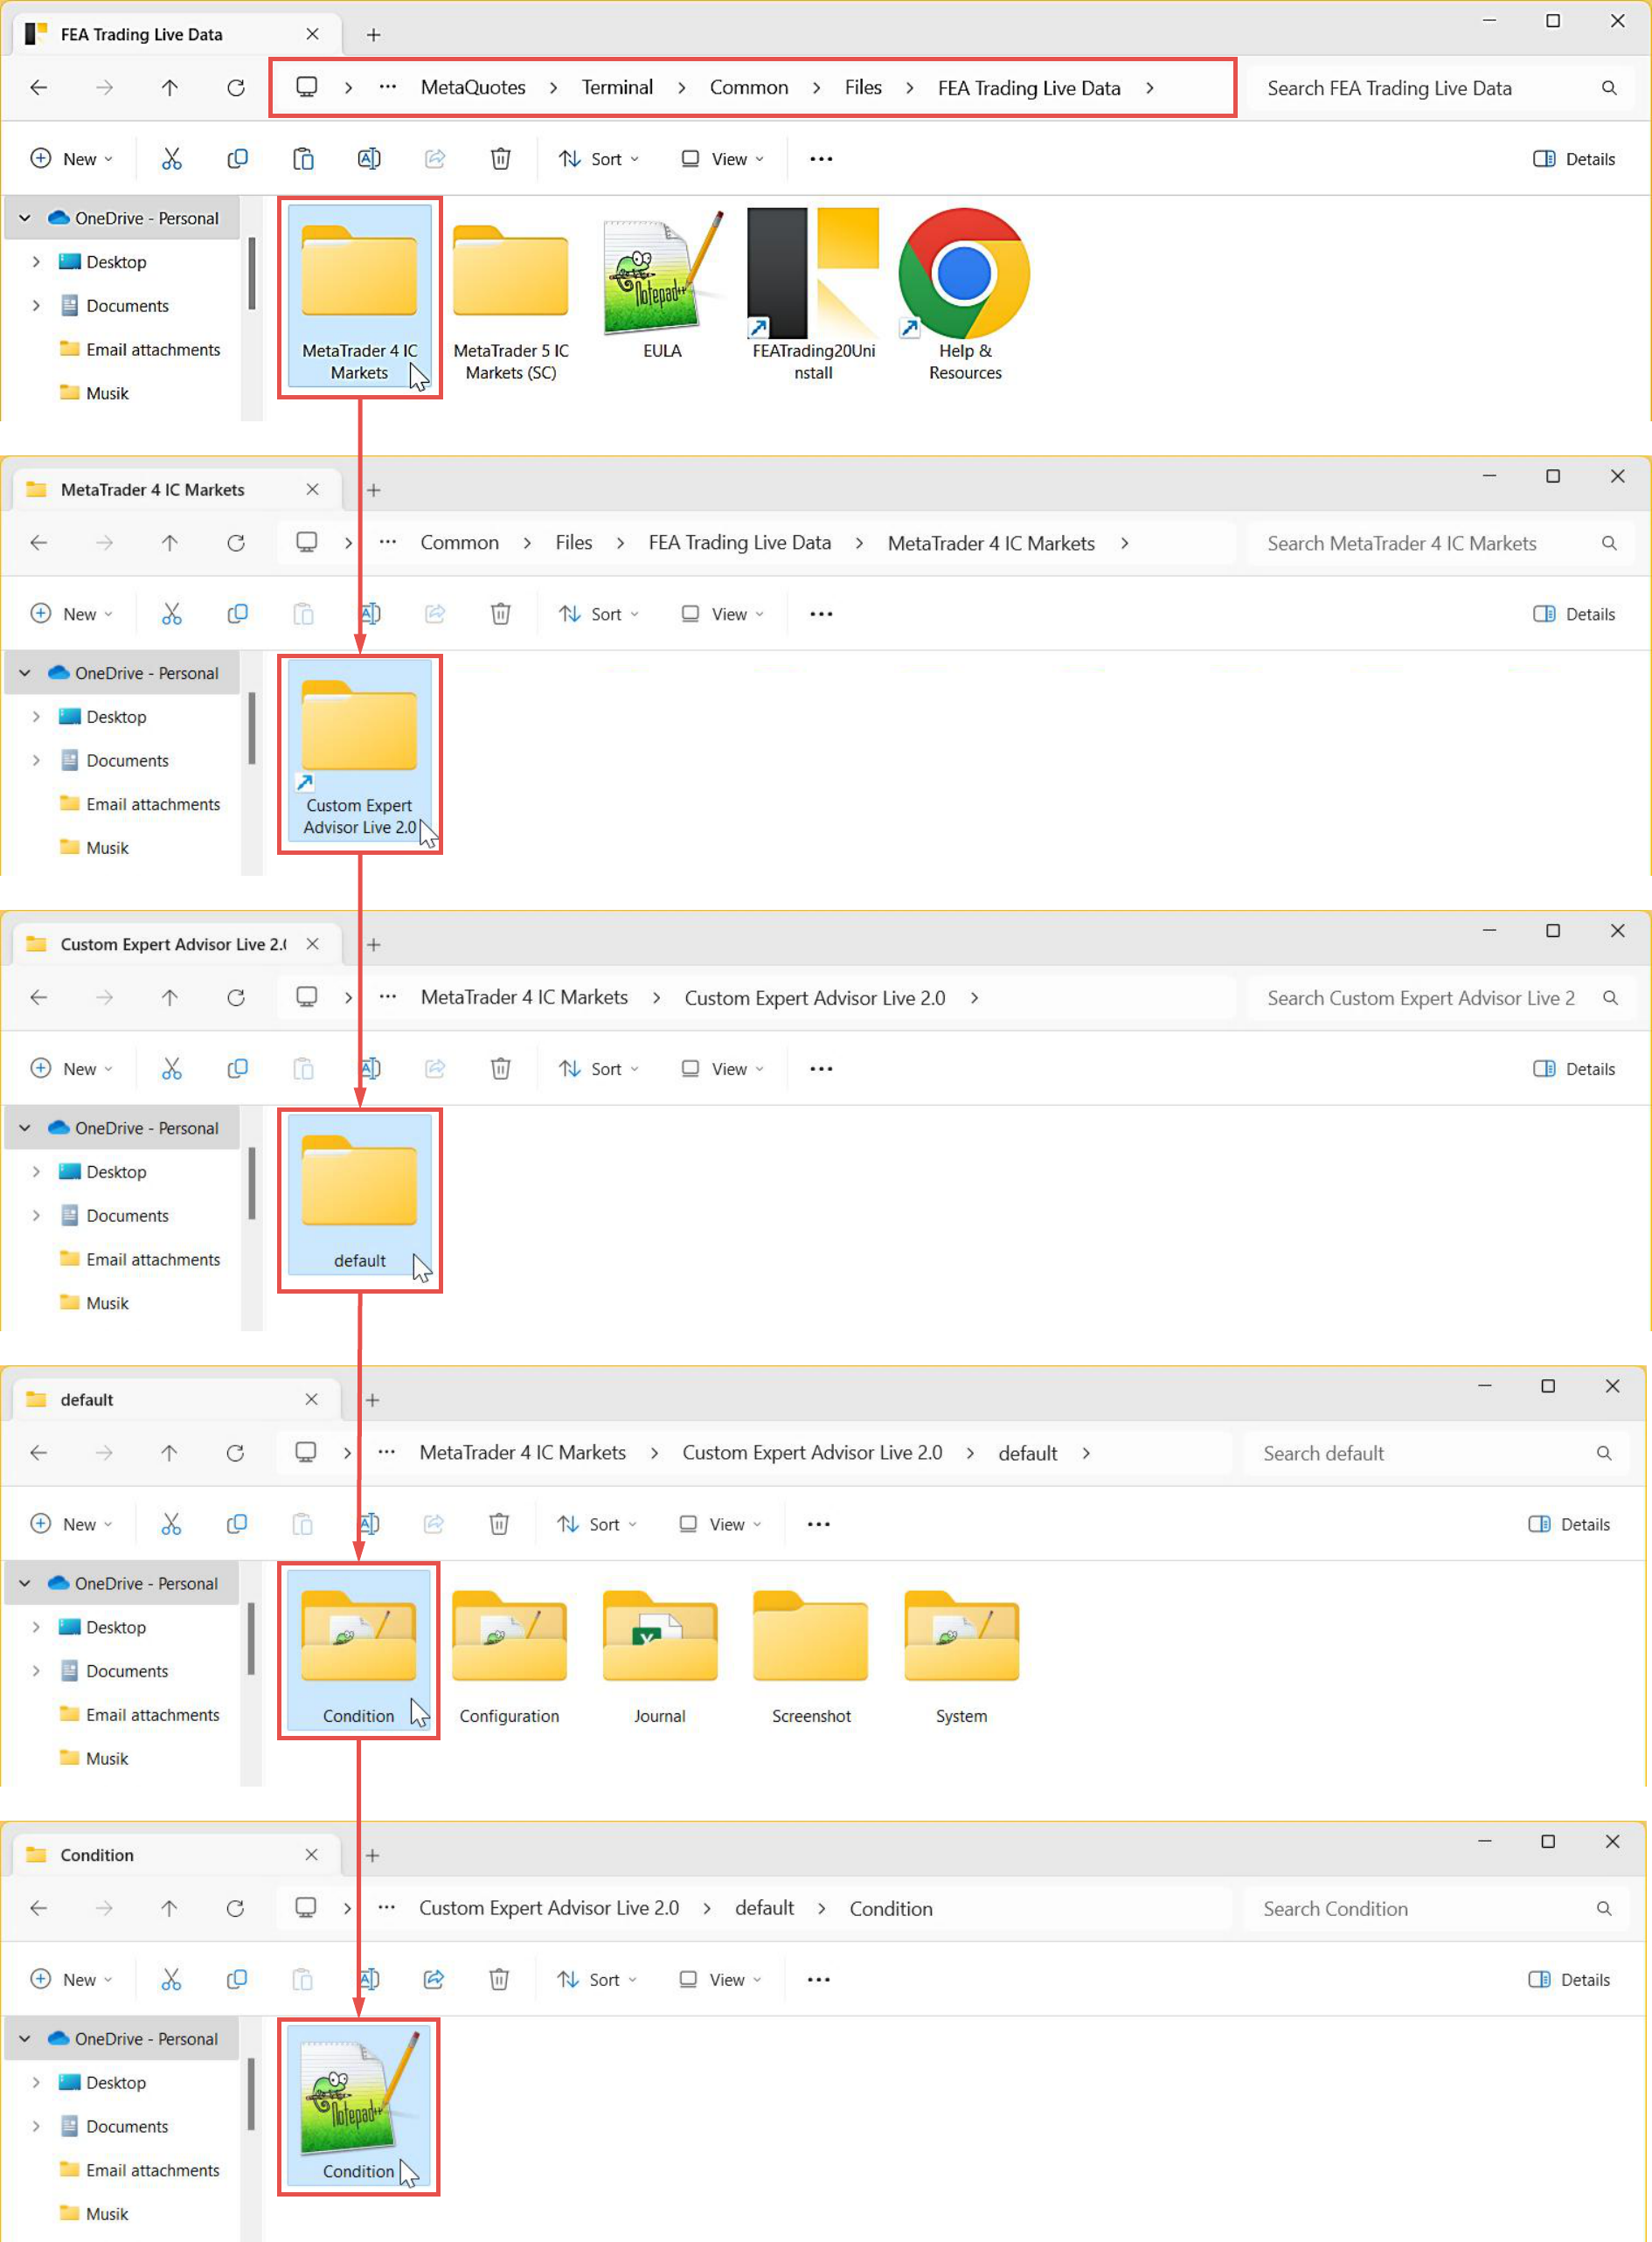Open System folder in default window

[x=961, y=1658]
